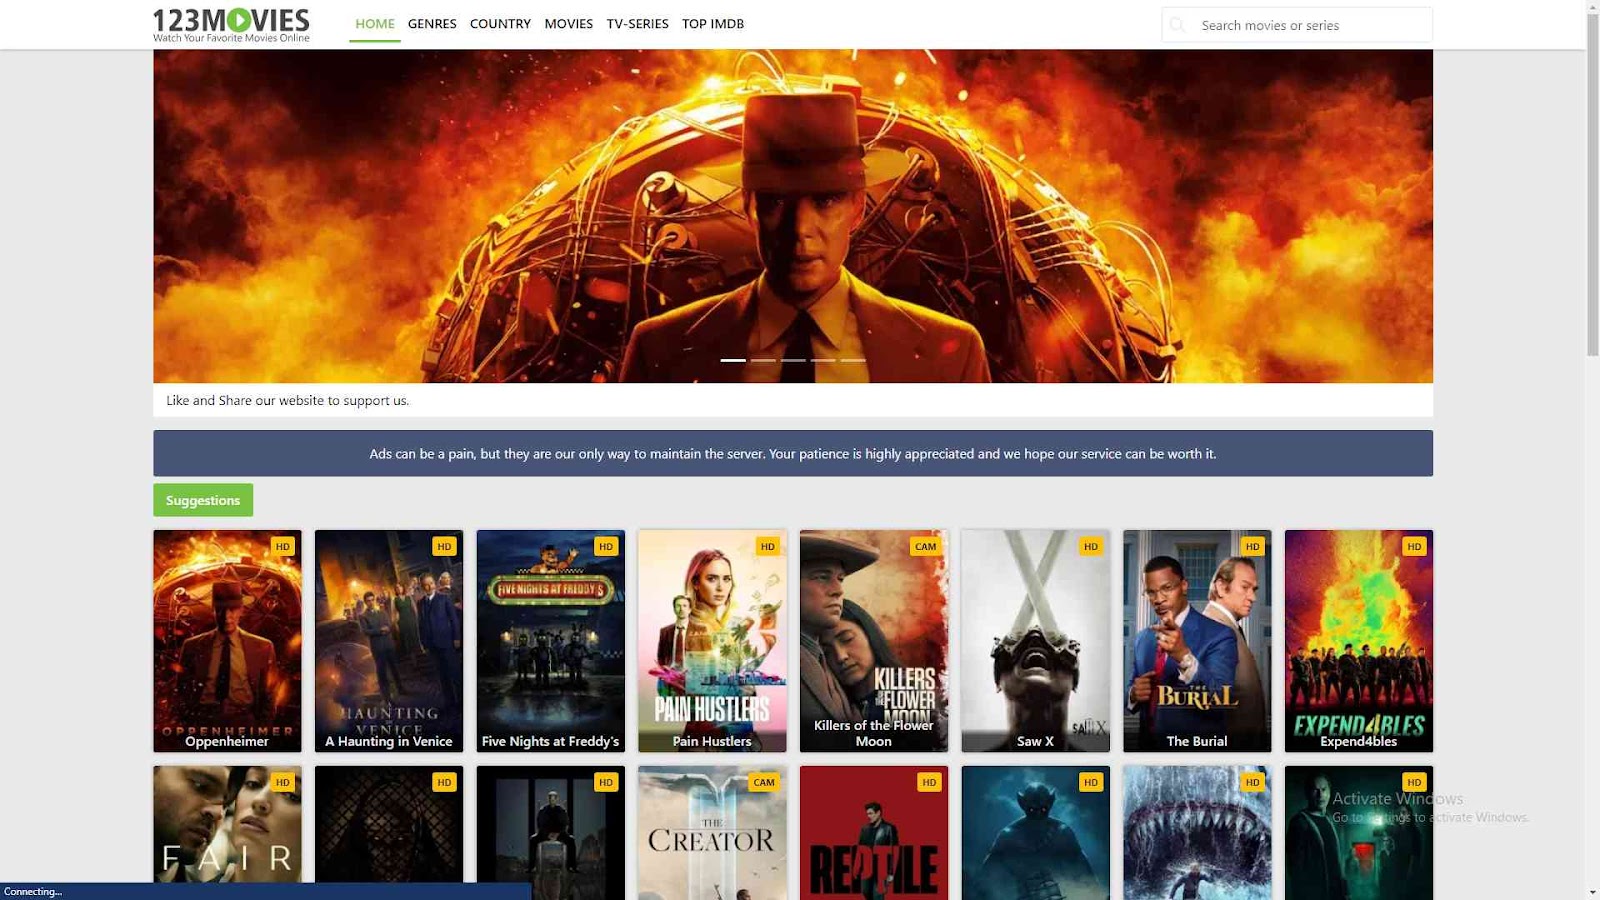Select the fourth carousel slide indicator
Image resolution: width=1600 pixels, height=900 pixels.
823,360
